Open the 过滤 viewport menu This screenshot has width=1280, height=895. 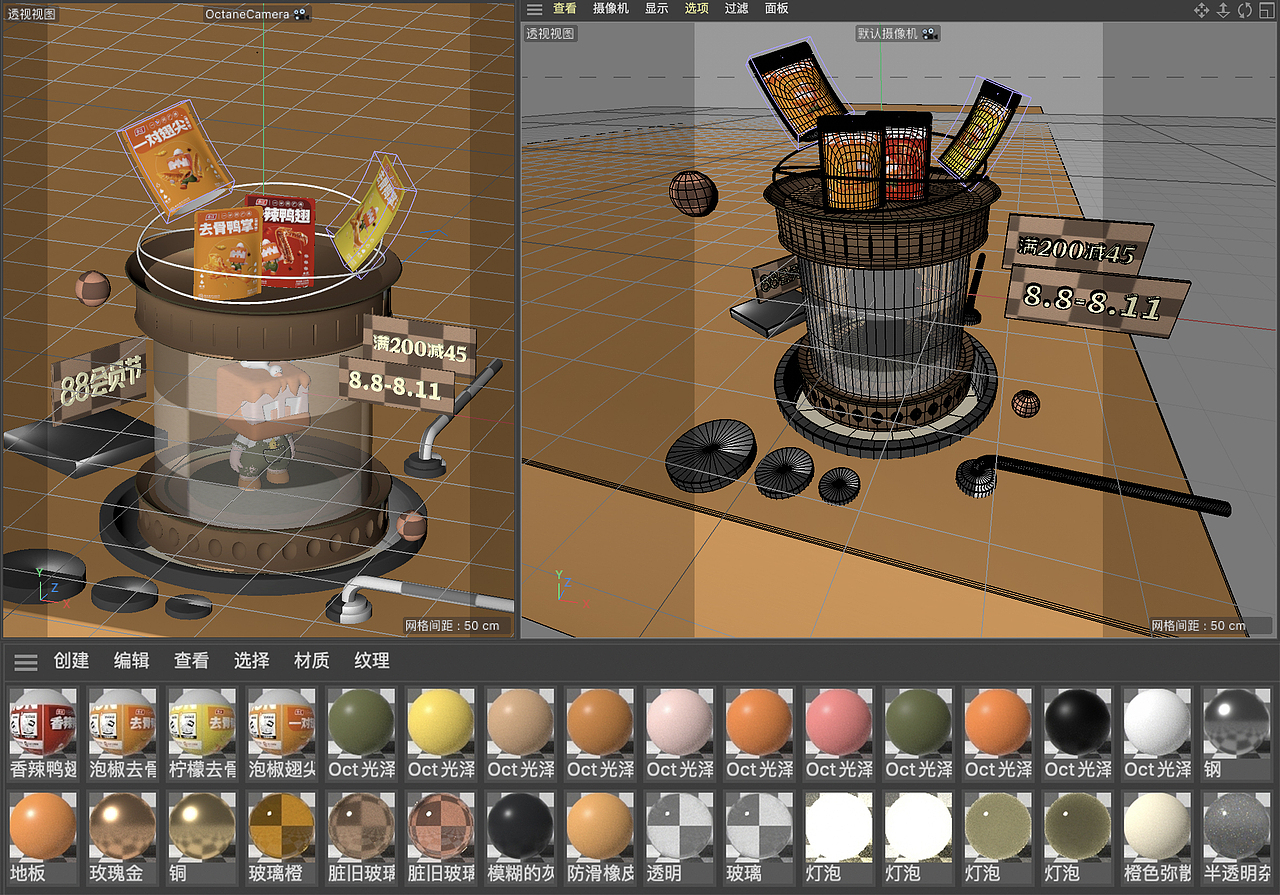pos(737,9)
